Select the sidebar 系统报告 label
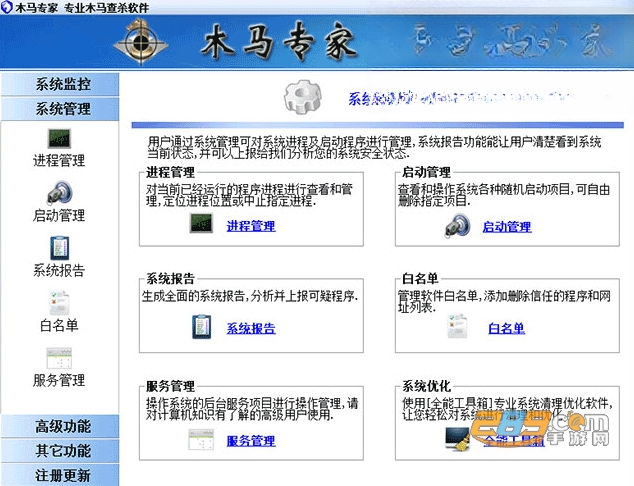Image resolution: width=634 pixels, height=486 pixels. [59, 270]
